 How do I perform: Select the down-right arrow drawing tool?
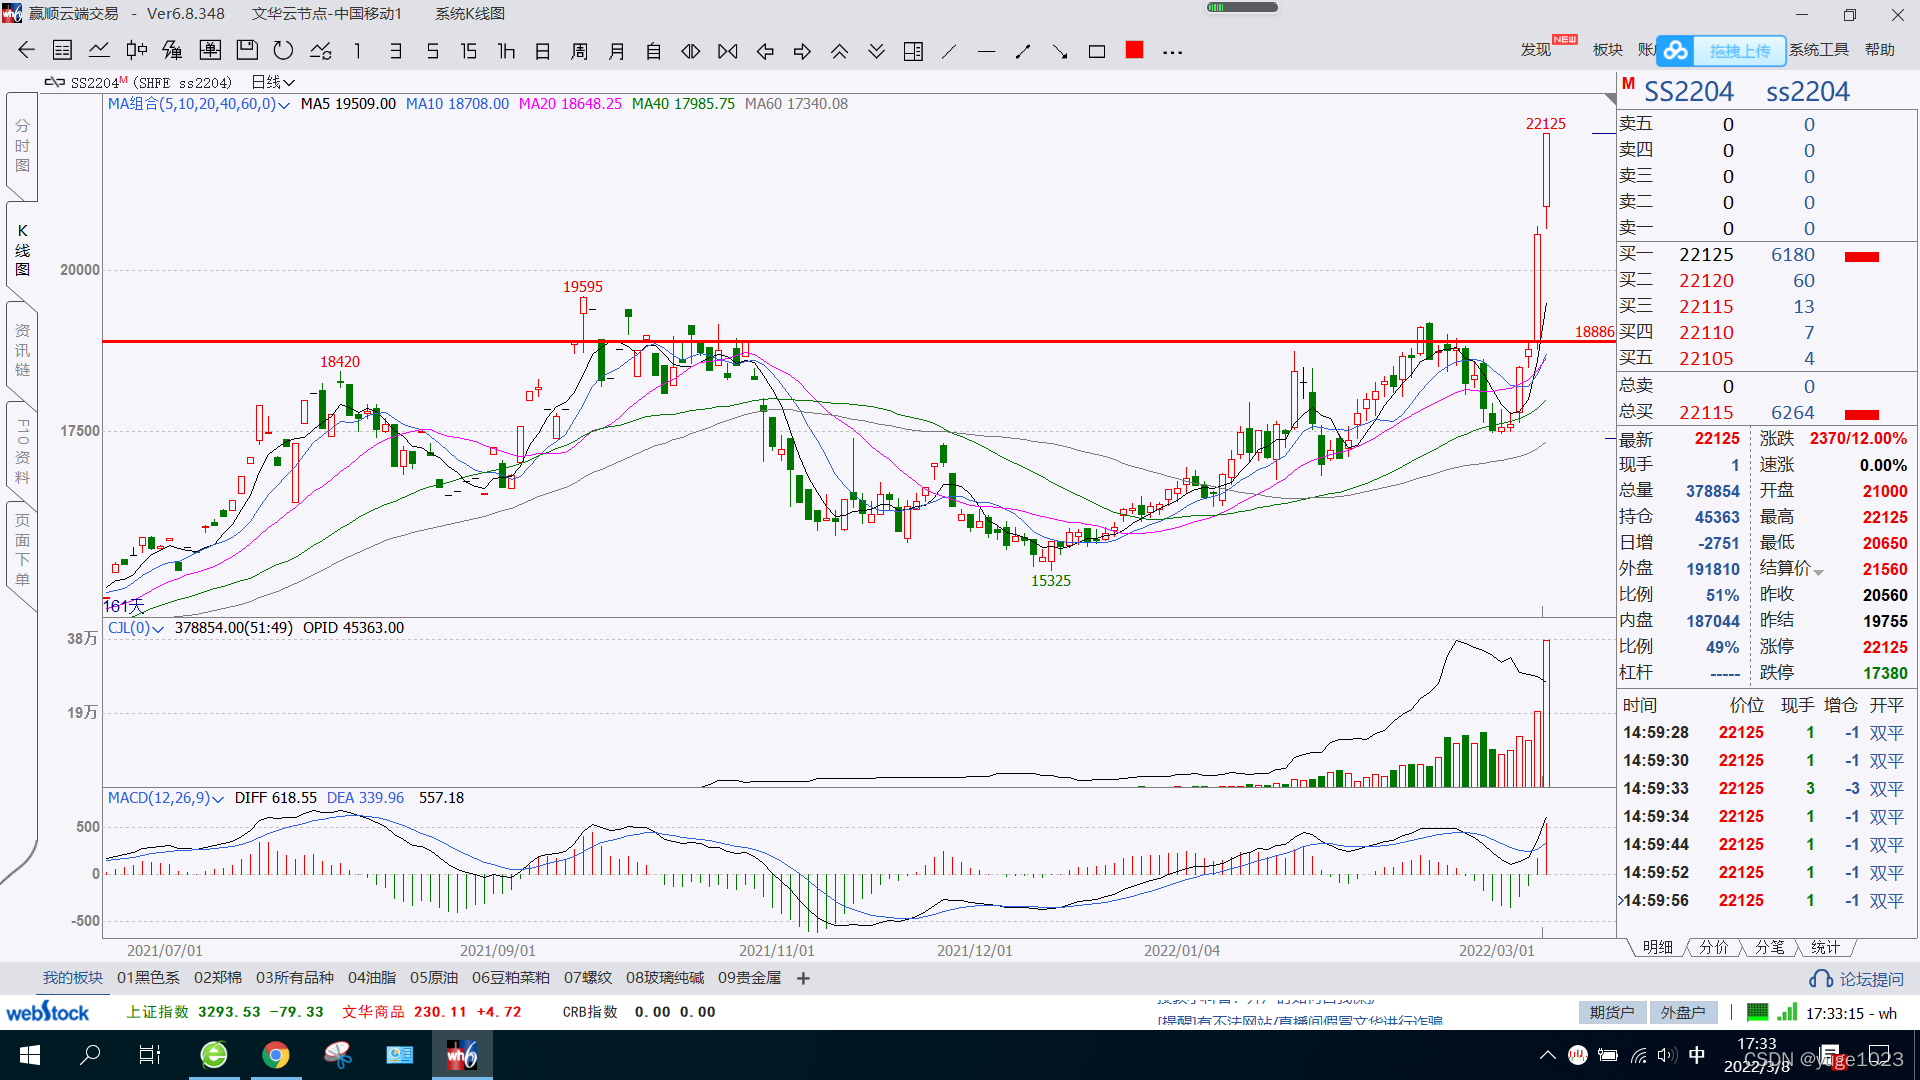click(x=1060, y=51)
